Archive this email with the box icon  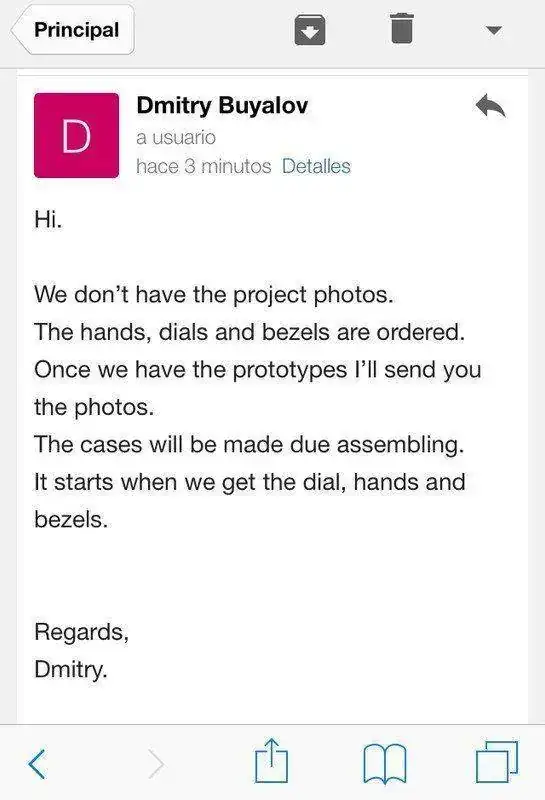[x=310, y=30]
